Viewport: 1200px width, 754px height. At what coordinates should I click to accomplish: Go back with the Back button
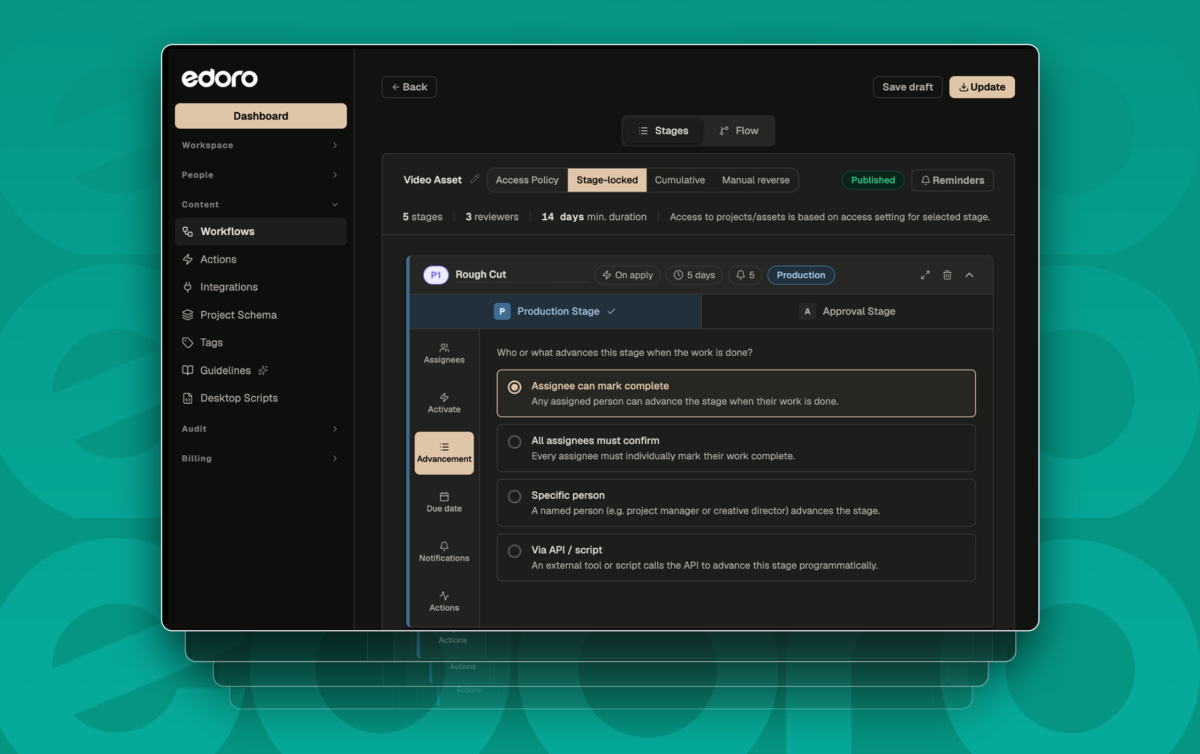tap(409, 87)
